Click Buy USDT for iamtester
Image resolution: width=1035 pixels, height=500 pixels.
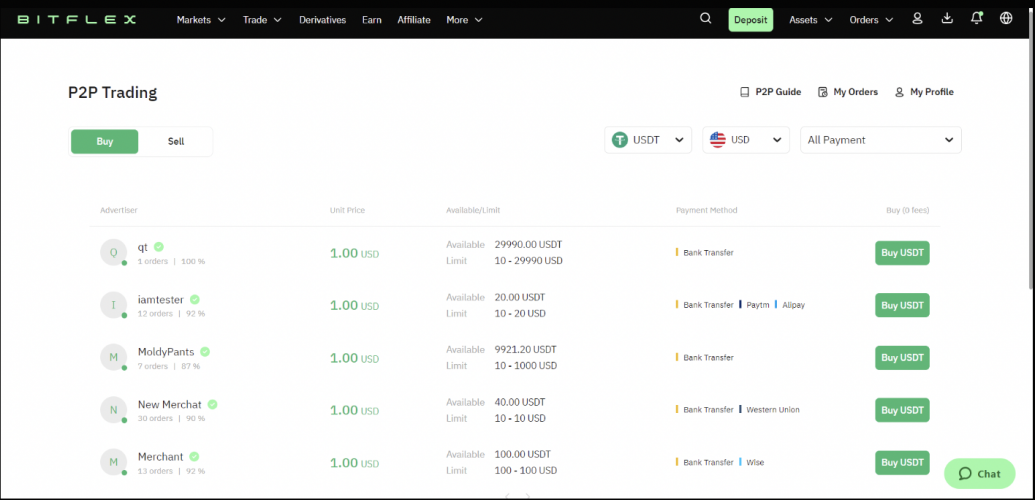(902, 305)
